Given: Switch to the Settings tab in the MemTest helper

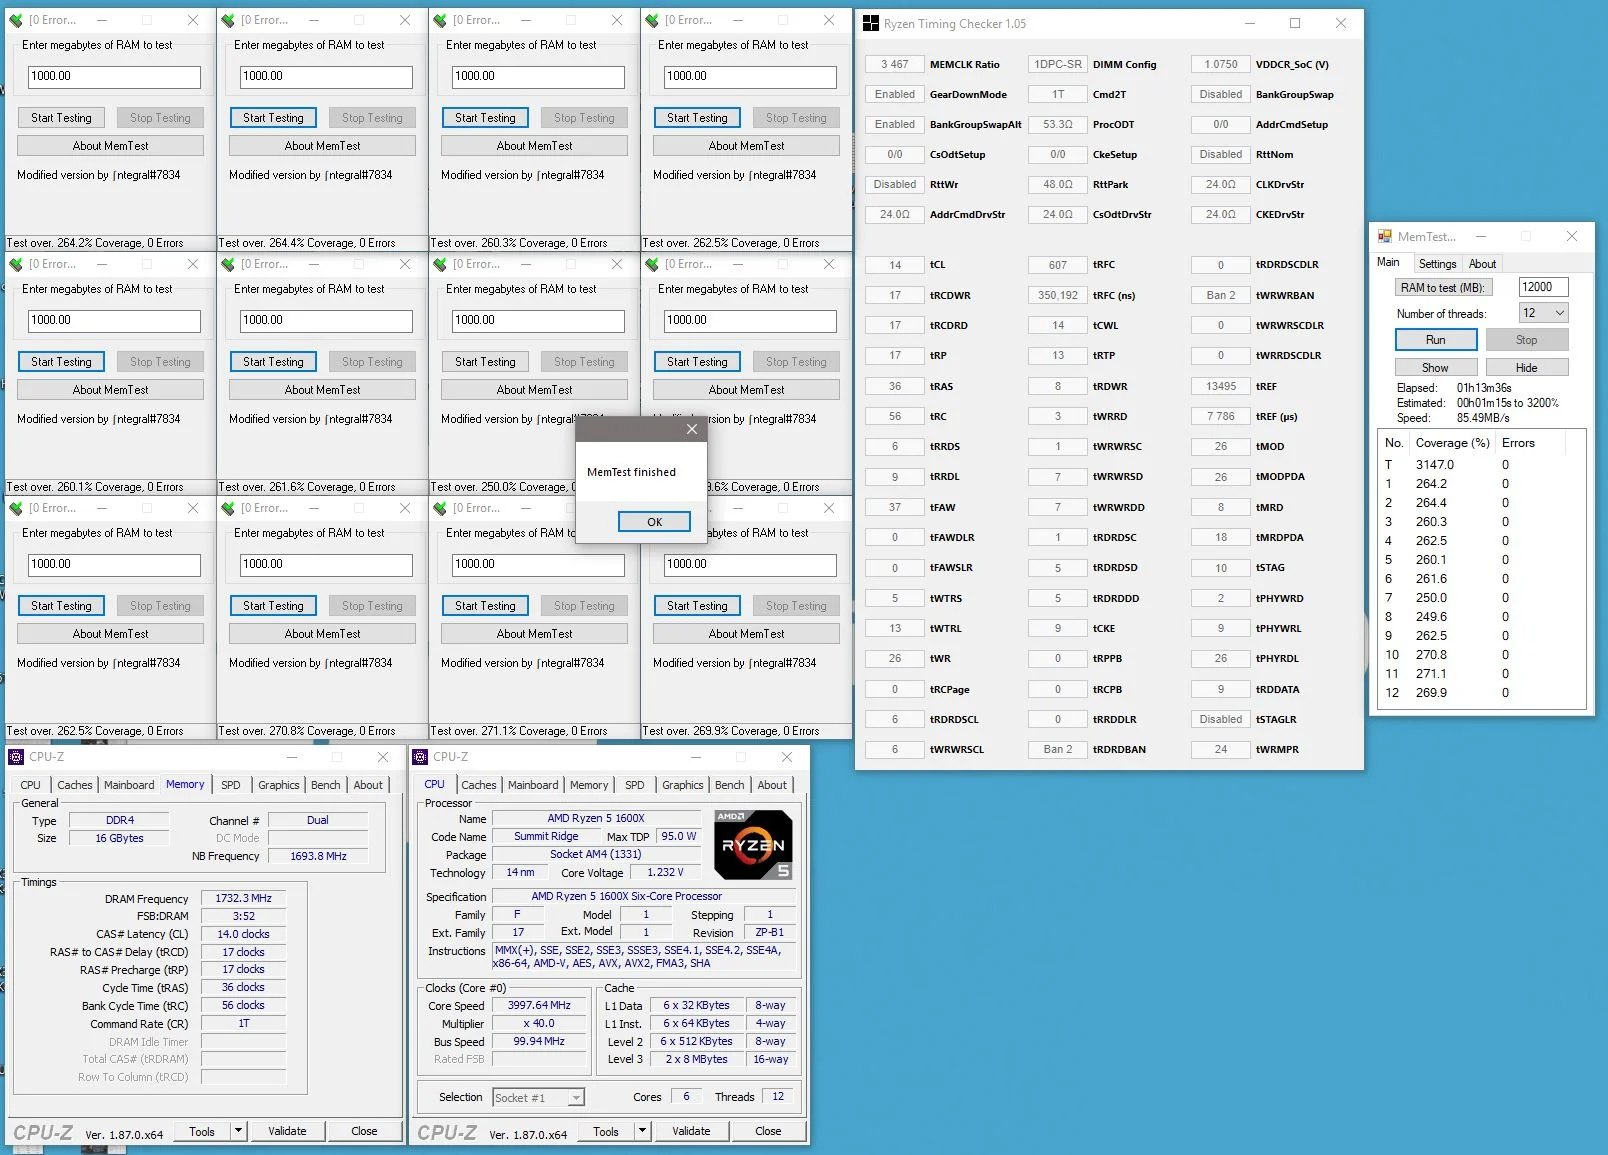Looking at the screenshot, I should (1437, 264).
